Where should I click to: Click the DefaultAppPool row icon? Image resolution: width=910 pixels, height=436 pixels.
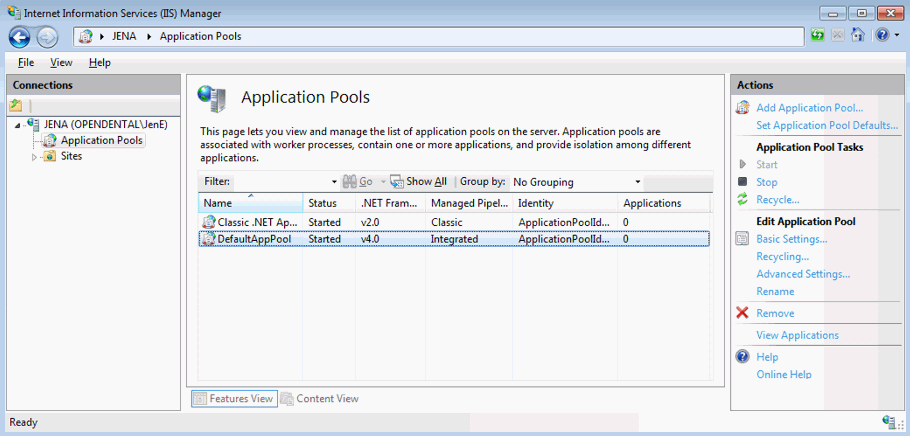[x=208, y=239]
